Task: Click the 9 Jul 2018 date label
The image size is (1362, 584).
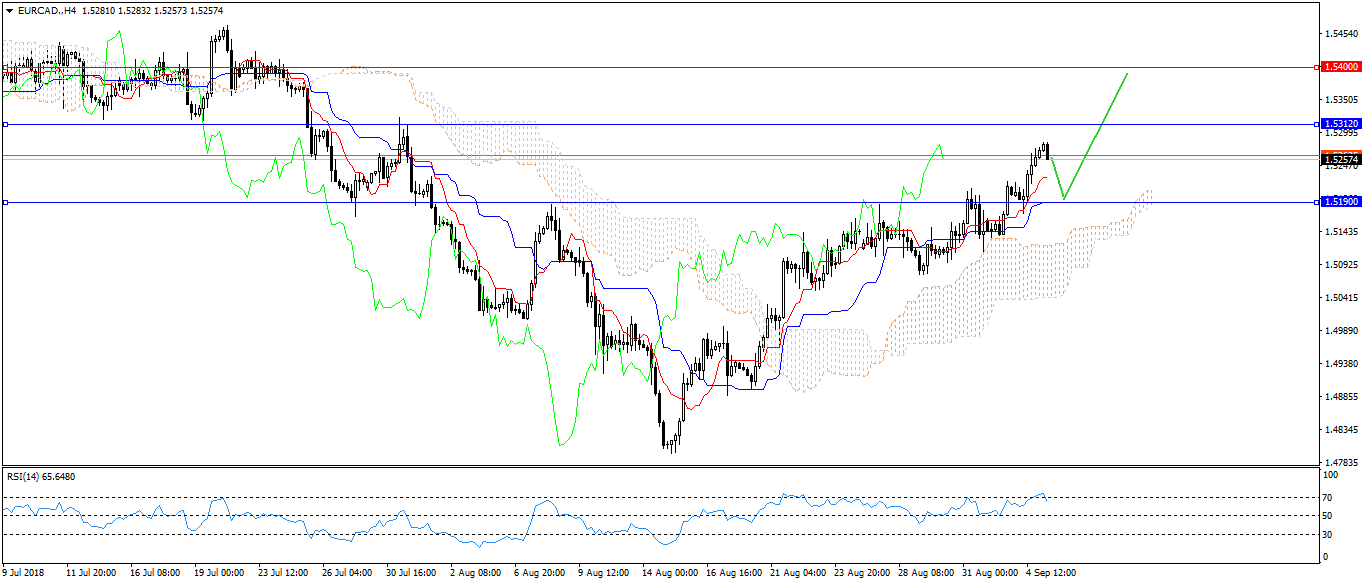Action: (24, 573)
